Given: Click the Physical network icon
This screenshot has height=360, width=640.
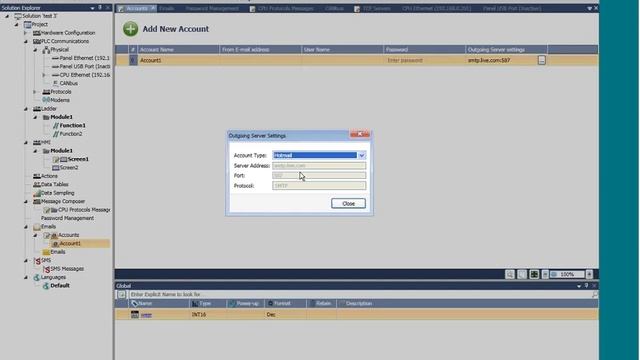Looking at the screenshot, I should tap(46, 50).
